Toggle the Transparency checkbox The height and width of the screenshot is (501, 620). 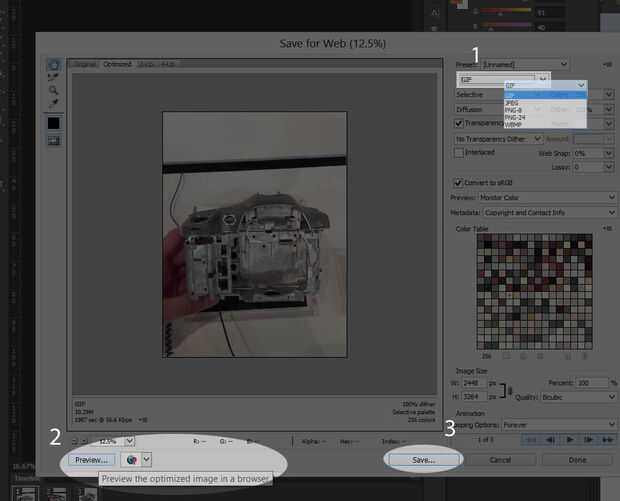tap(459, 124)
